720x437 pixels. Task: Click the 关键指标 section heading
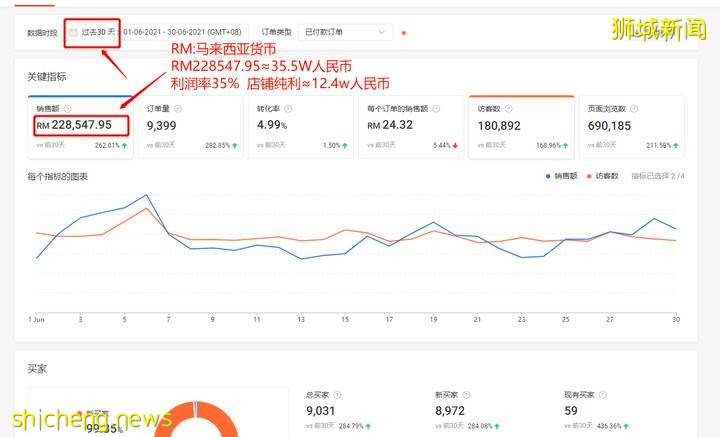47,77
